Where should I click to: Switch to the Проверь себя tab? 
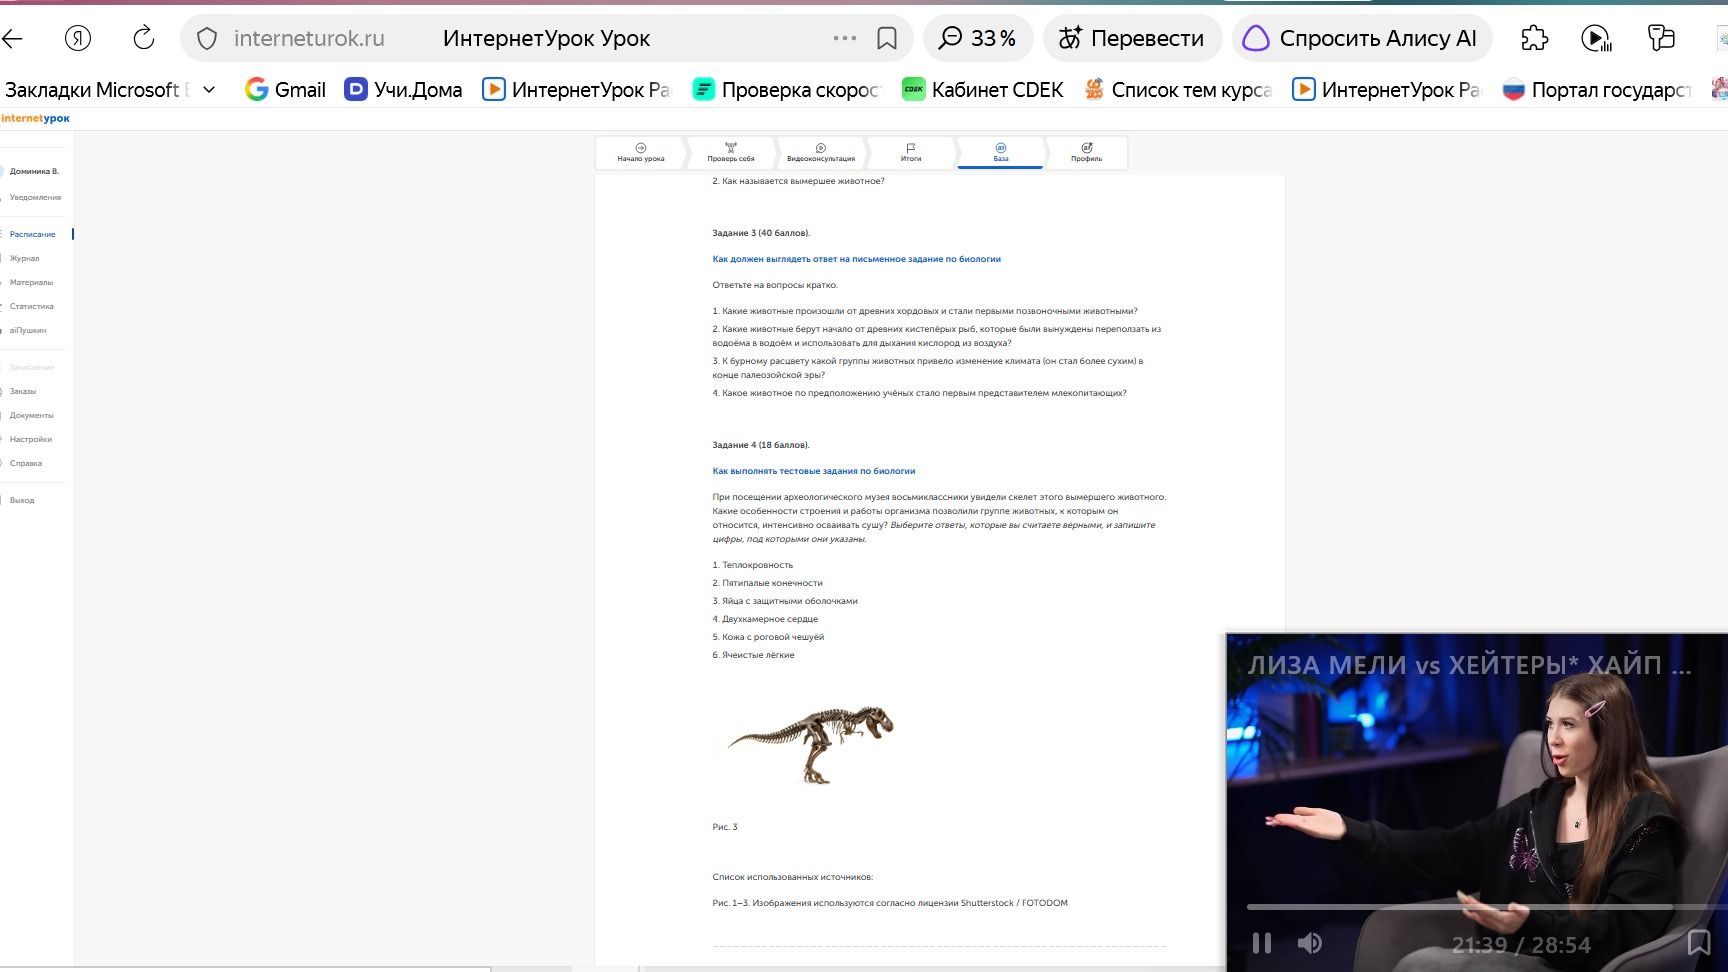(731, 153)
